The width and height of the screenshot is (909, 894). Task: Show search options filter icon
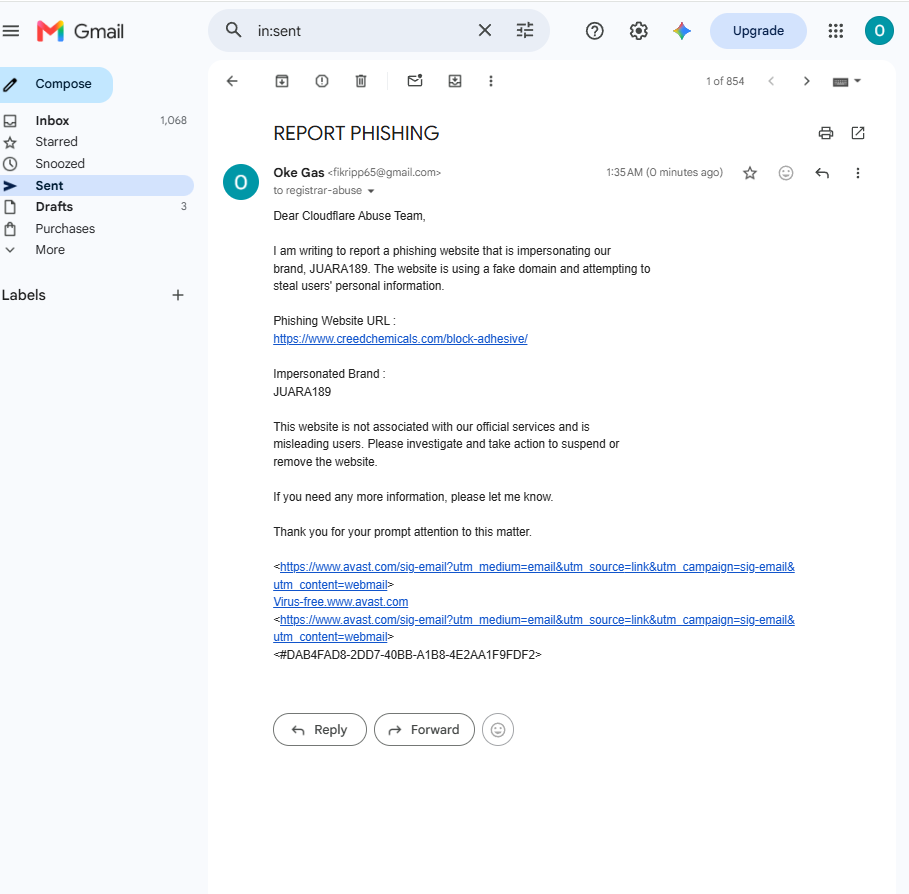coord(525,30)
